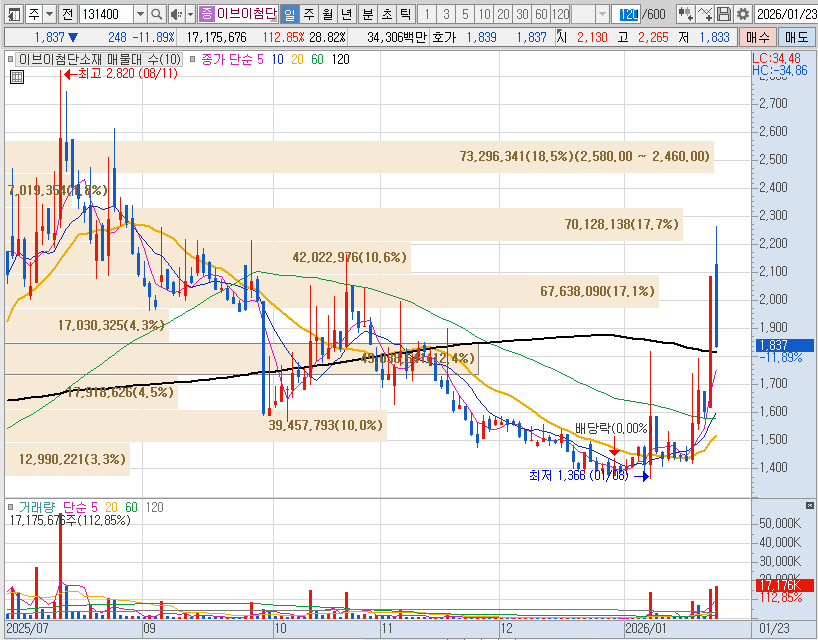Click the red 17,176K volume tag on axis
The image size is (818, 640).
785,585
